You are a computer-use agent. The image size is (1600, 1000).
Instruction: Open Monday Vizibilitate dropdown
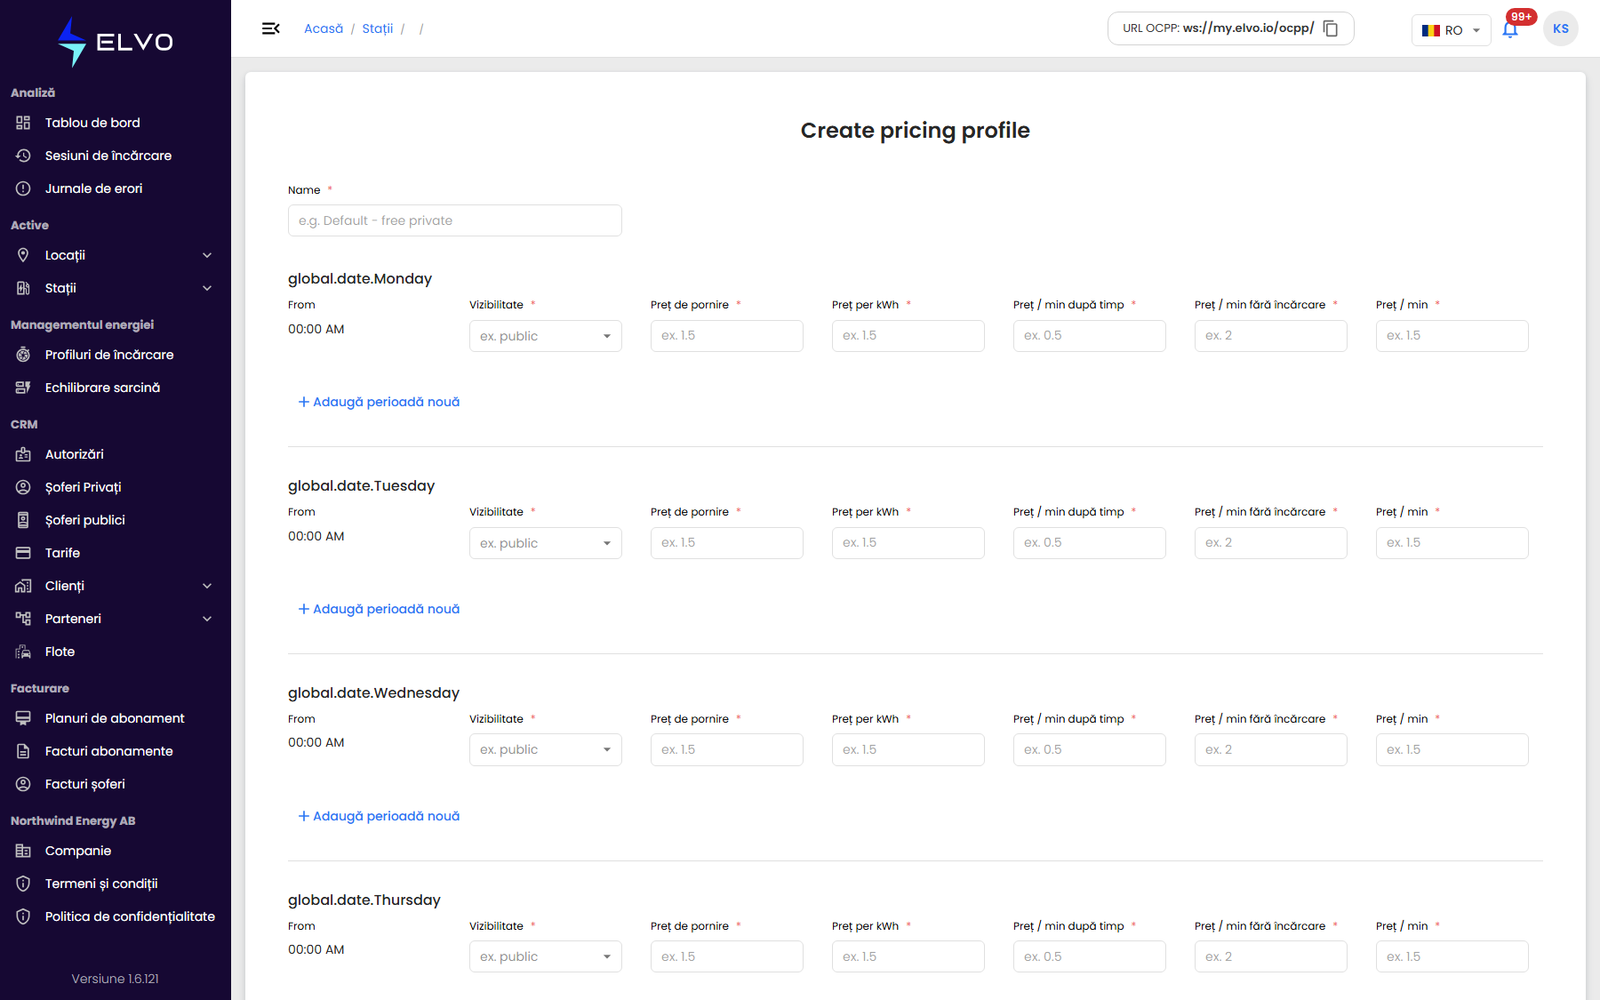tap(545, 336)
